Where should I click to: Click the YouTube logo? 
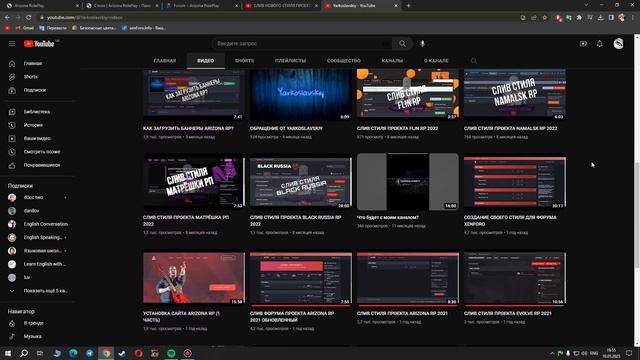(39, 44)
